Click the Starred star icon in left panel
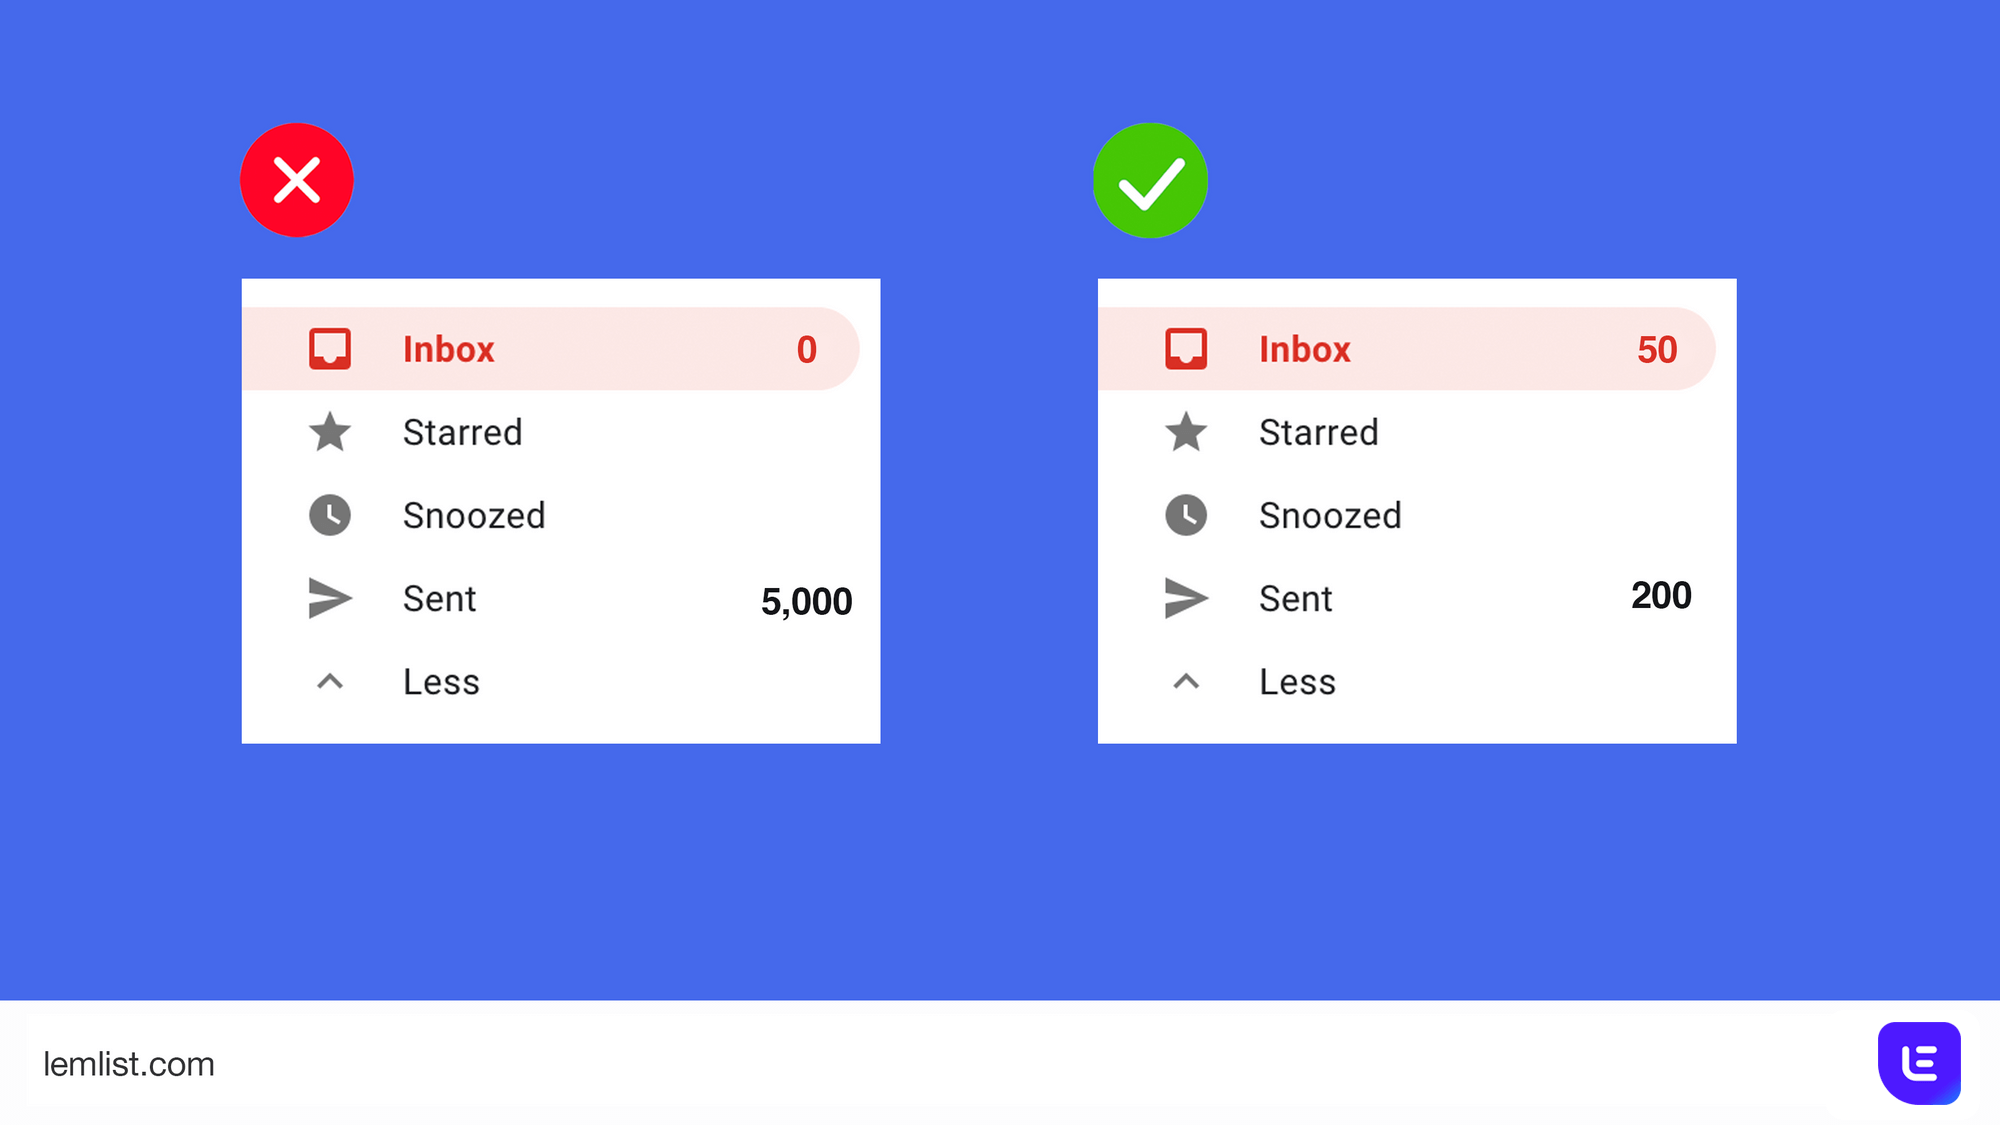Screen dimensions: 2000x1125 (330, 432)
